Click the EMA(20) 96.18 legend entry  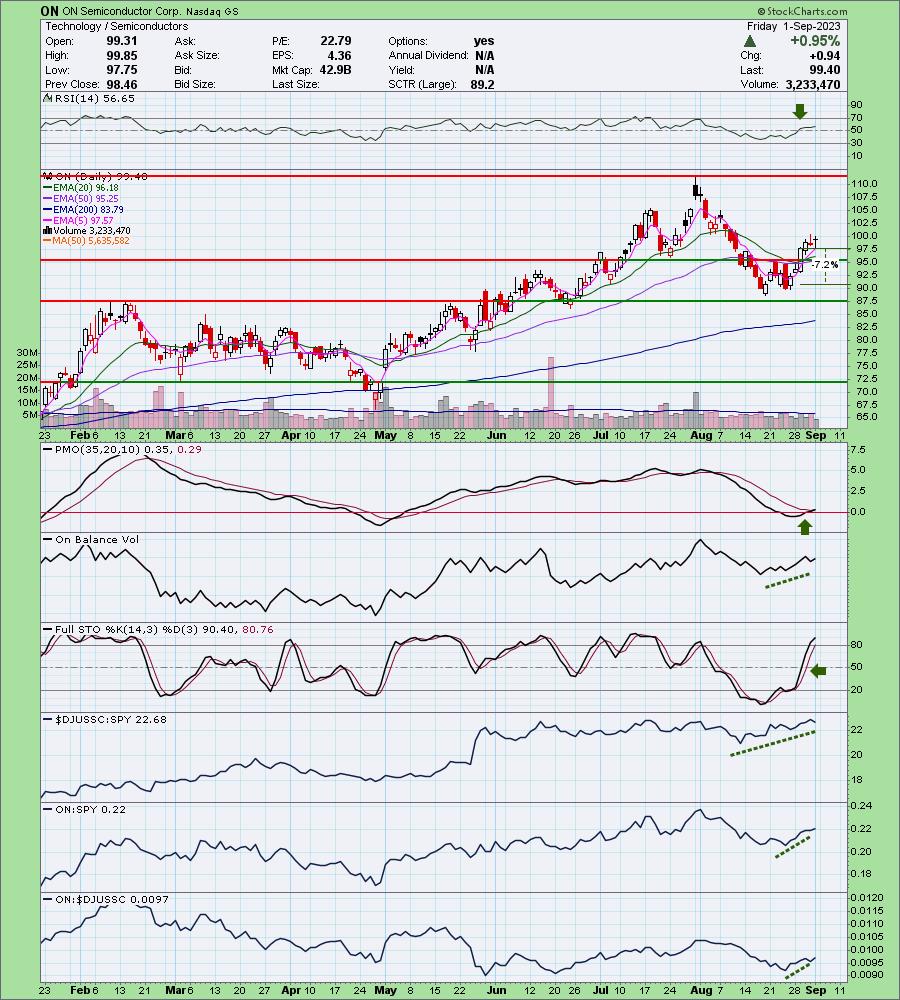point(81,188)
